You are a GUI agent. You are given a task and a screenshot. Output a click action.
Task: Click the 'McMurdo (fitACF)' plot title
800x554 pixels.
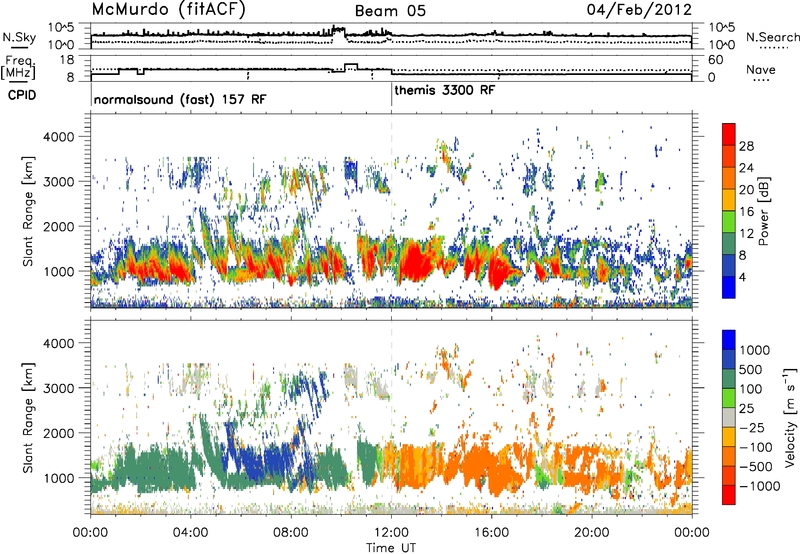coord(168,10)
